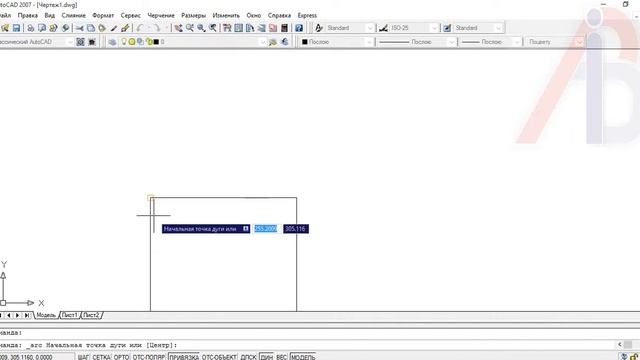Open the plot style Поцвету dropdown
Screen dimensions: 640x360
(555, 42)
